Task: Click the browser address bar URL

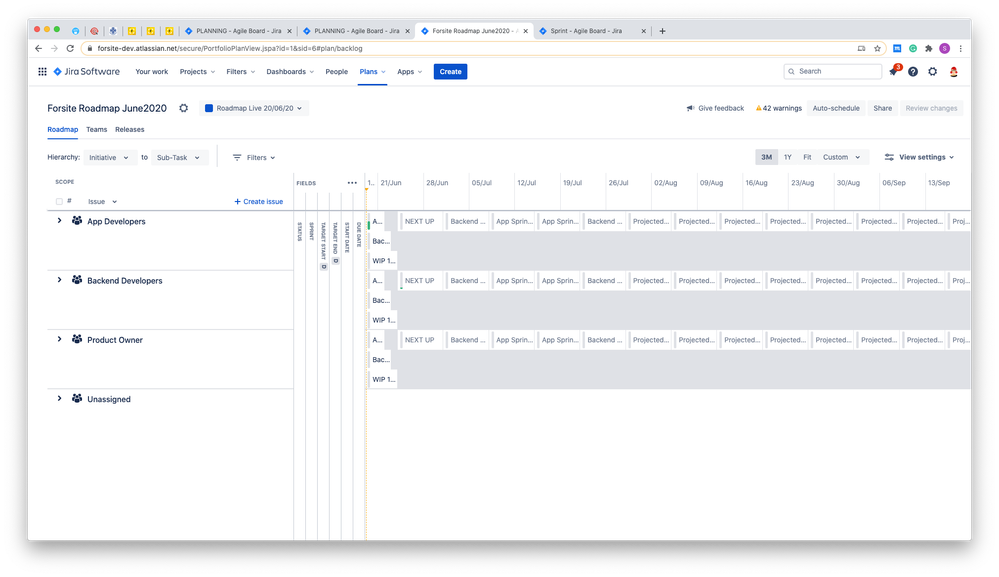Action: point(230,48)
